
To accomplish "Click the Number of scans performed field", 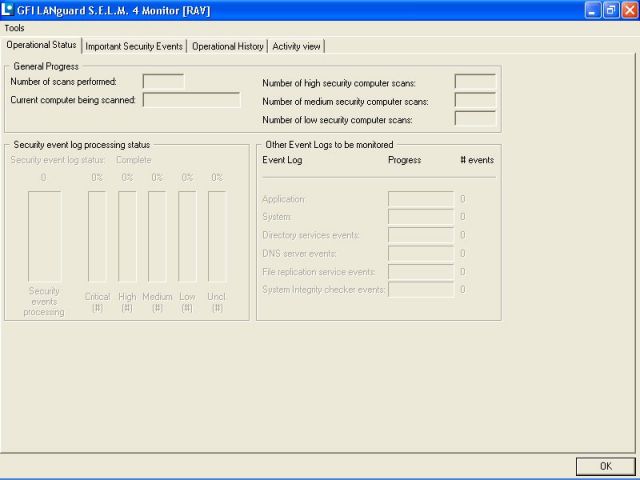I will (163, 81).
